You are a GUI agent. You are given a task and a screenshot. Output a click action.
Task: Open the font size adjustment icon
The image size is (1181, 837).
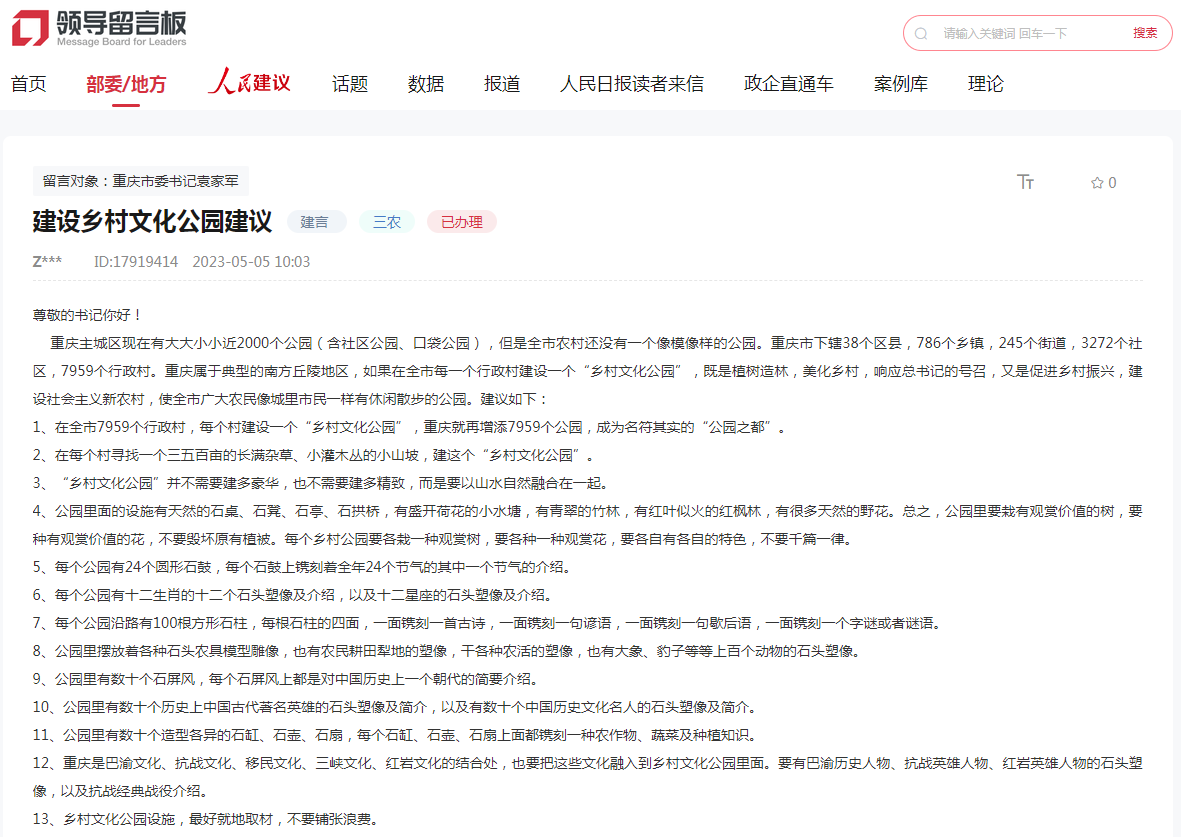(1025, 182)
